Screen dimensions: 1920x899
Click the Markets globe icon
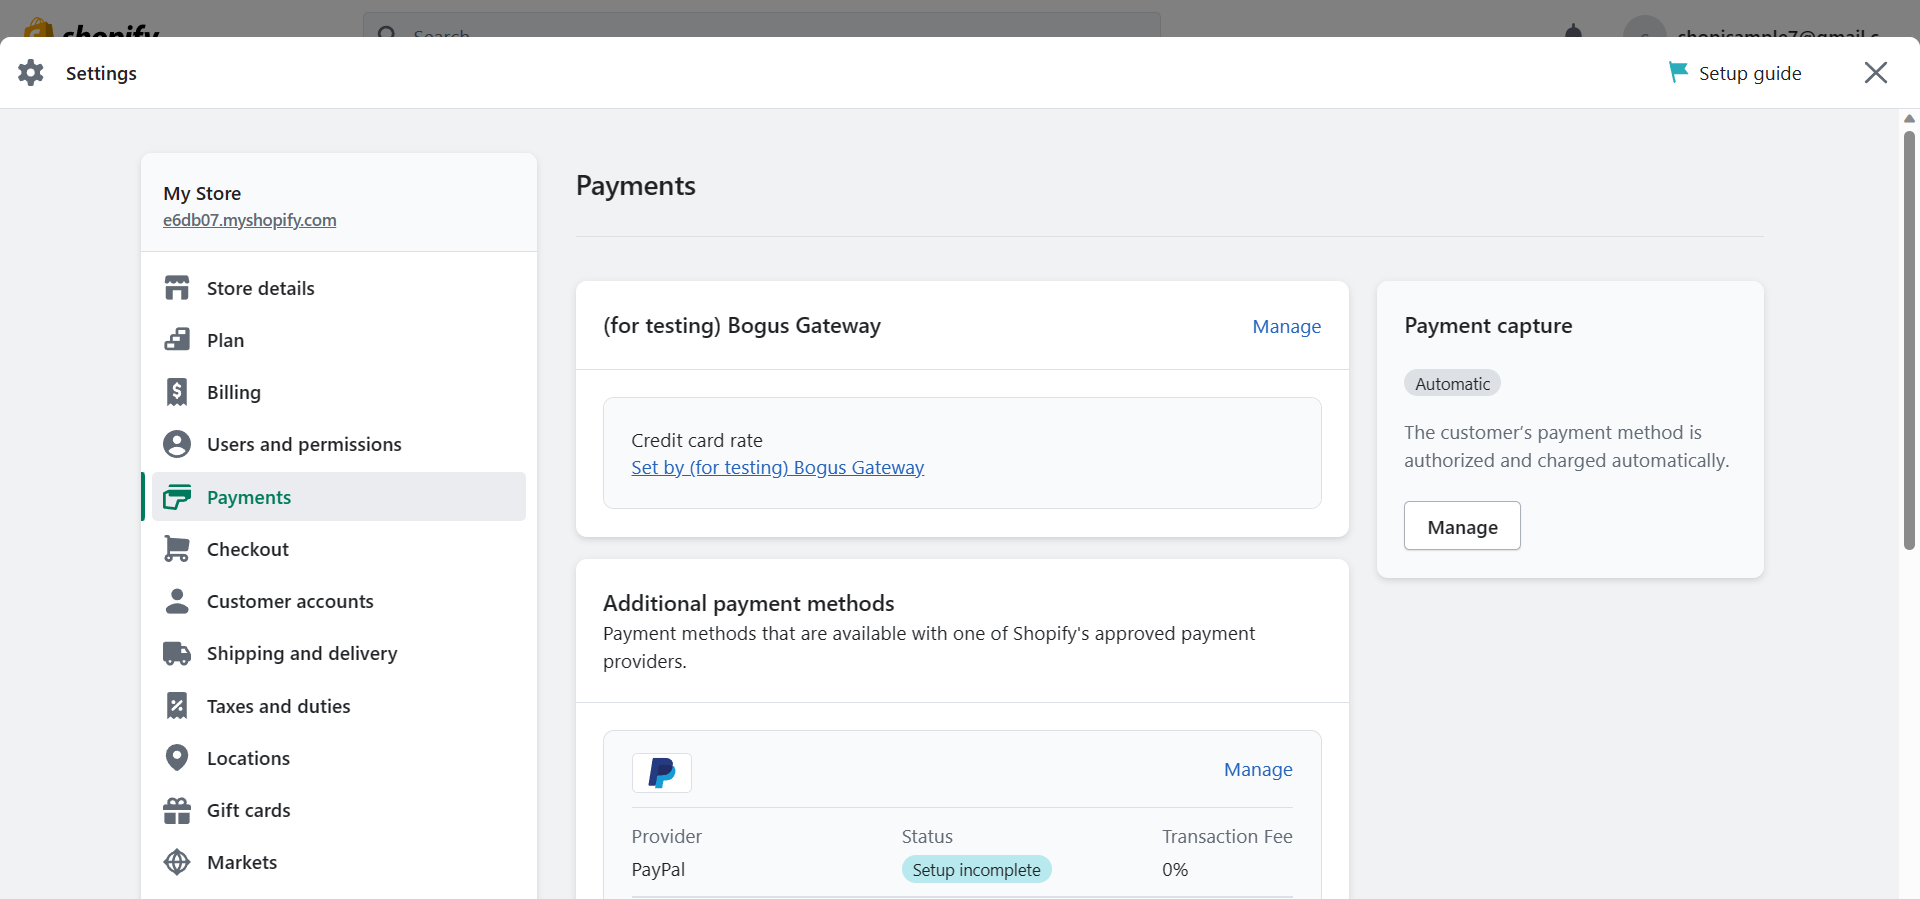(177, 862)
